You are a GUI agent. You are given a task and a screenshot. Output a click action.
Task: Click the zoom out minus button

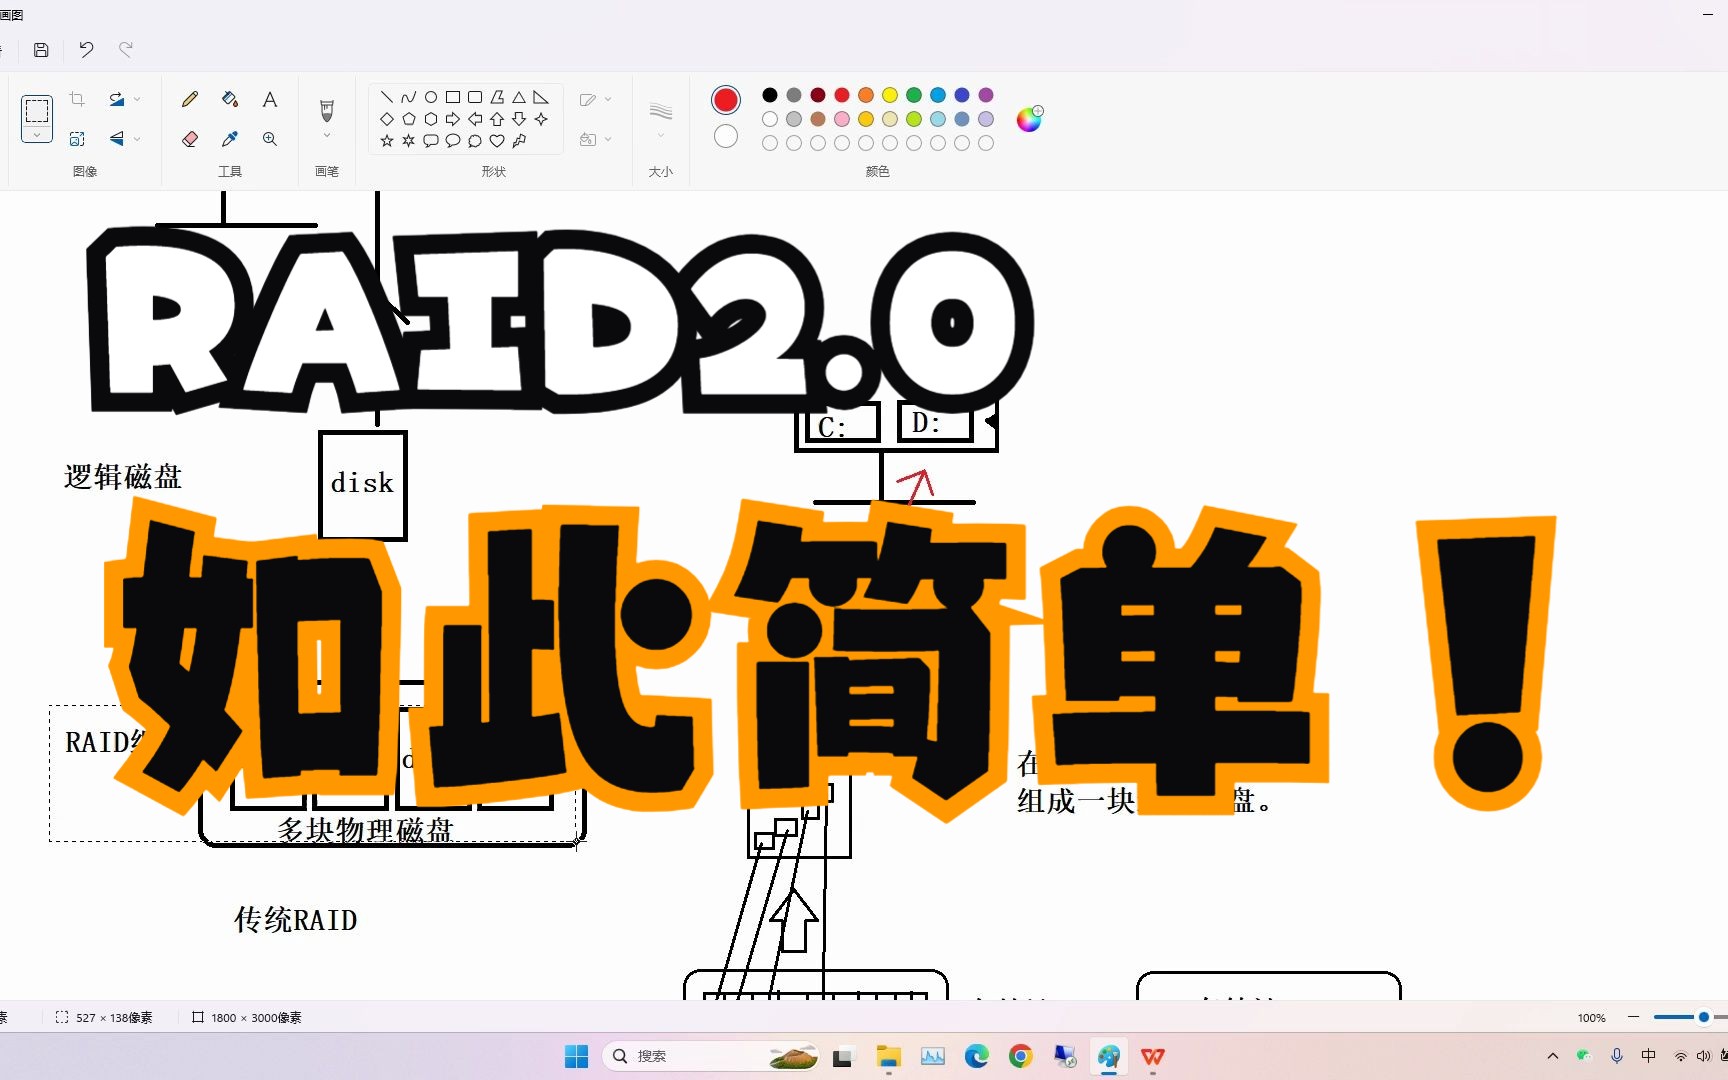coord(1633,1017)
